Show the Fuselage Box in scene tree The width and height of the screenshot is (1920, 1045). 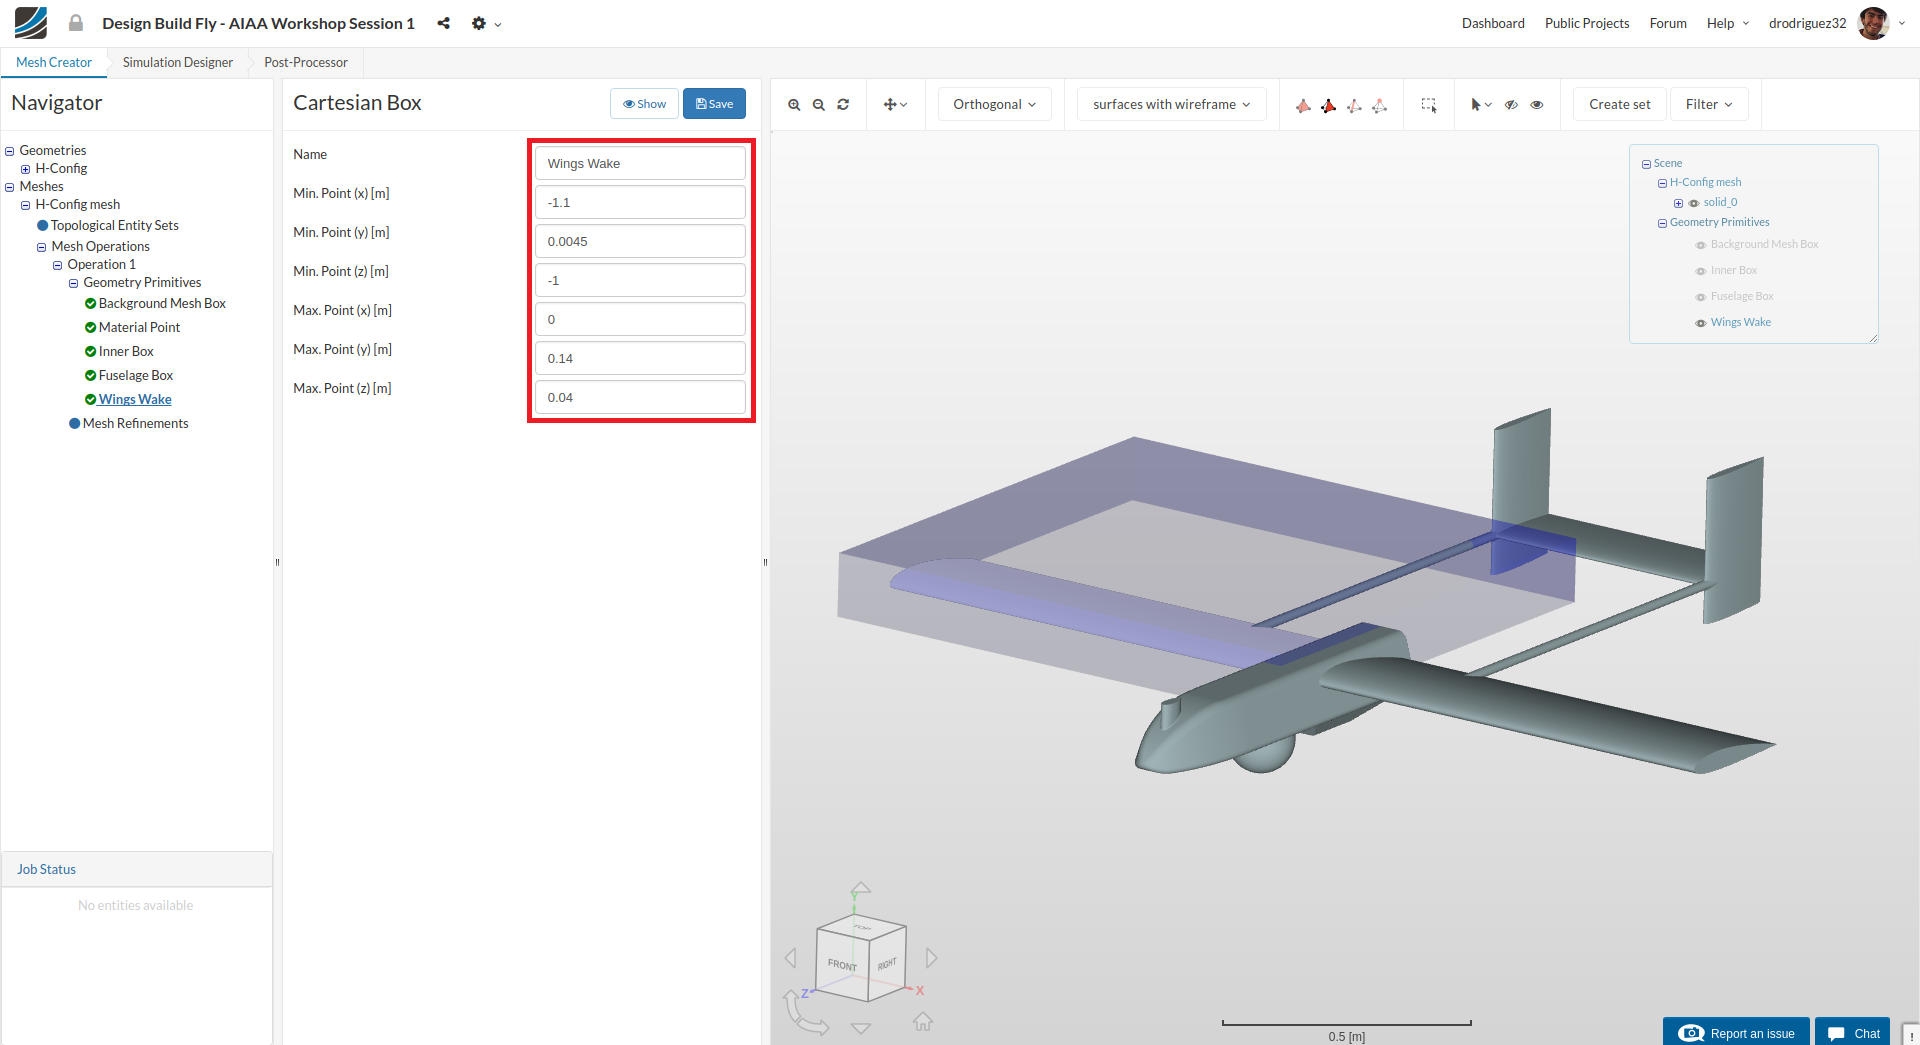tap(1700, 297)
